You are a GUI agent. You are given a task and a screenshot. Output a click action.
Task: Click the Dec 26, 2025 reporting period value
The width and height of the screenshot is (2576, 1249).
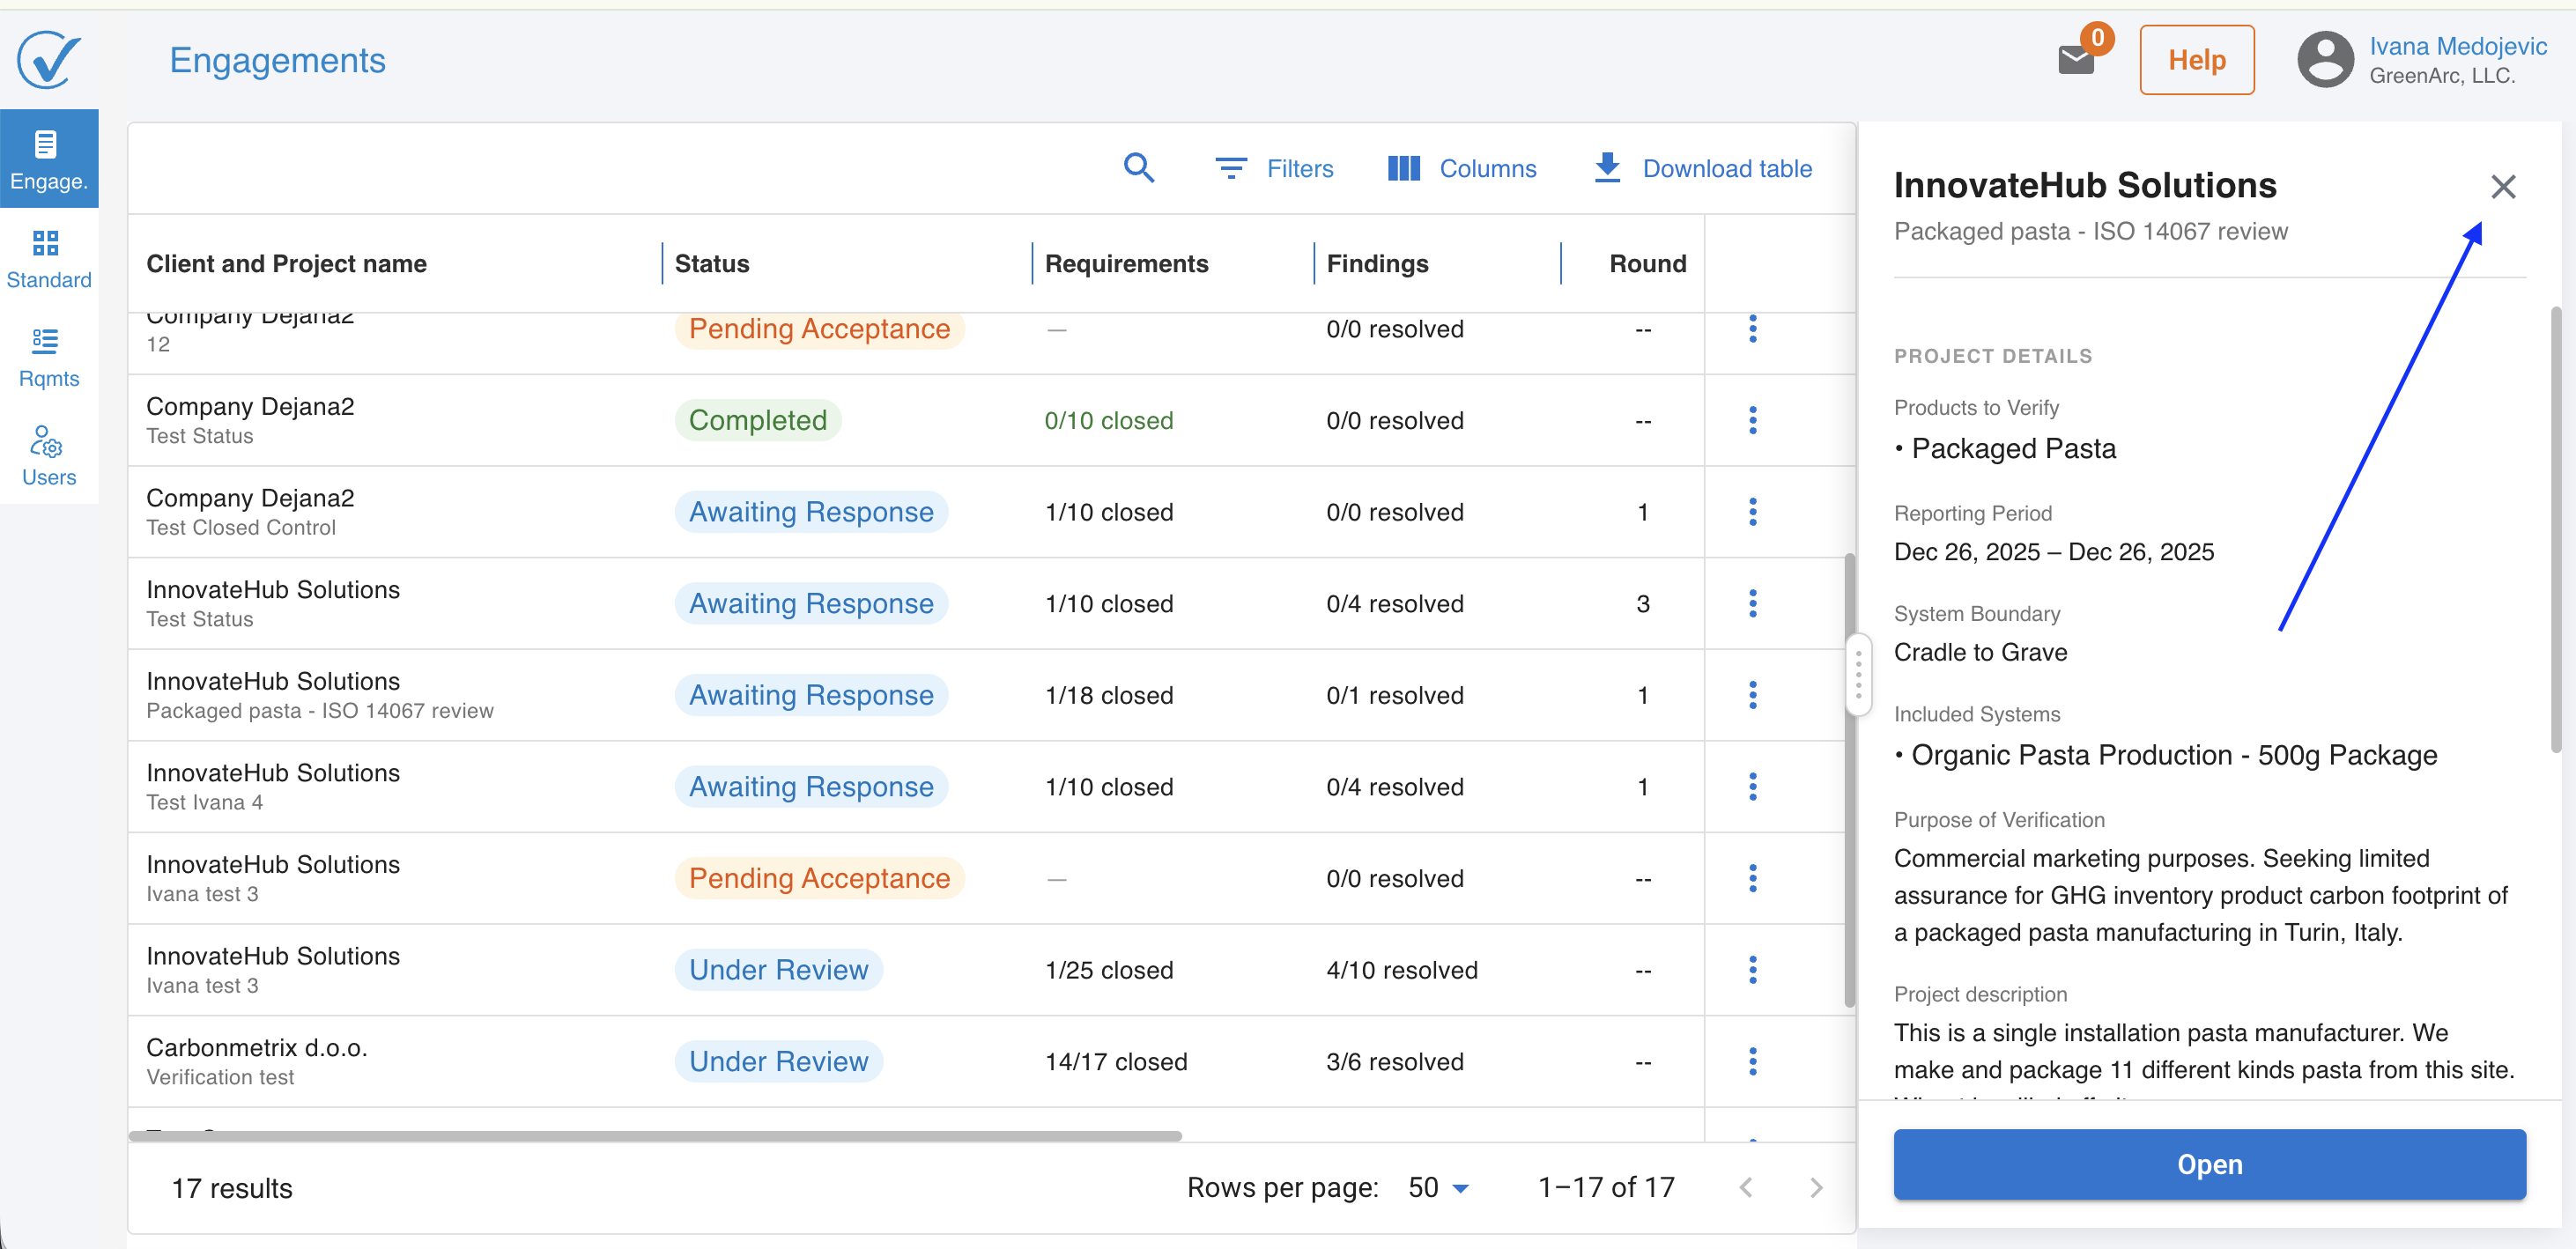2053,551
